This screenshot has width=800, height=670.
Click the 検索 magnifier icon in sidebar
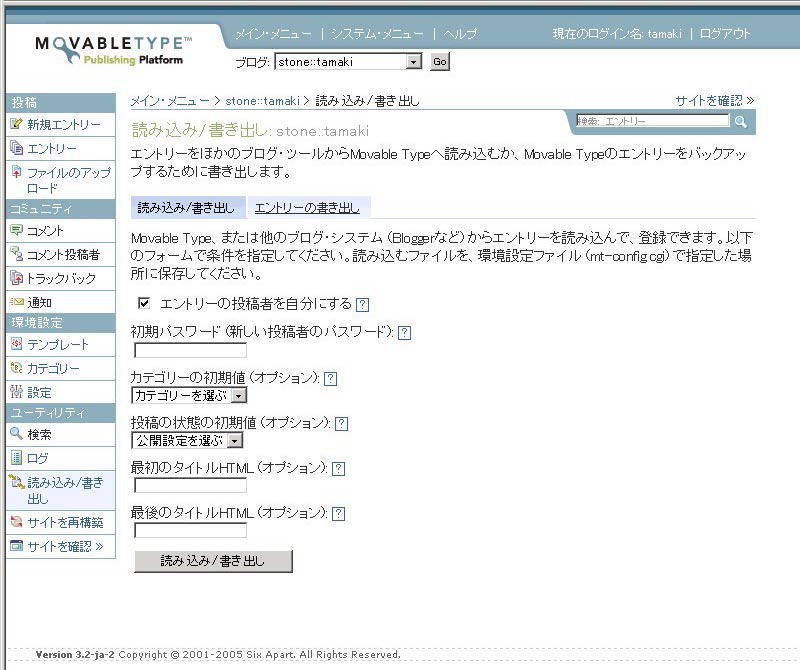click(x=16, y=435)
